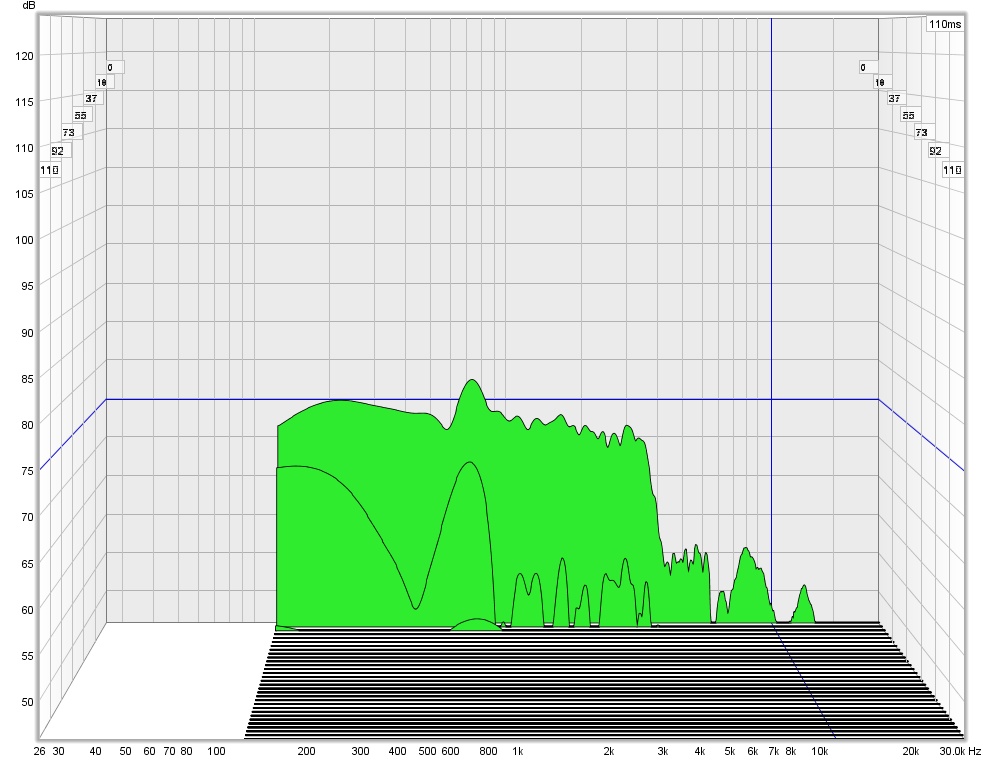Click the 26 Hz frequency axis label
This screenshot has width=983, height=761.
tap(39, 751)
